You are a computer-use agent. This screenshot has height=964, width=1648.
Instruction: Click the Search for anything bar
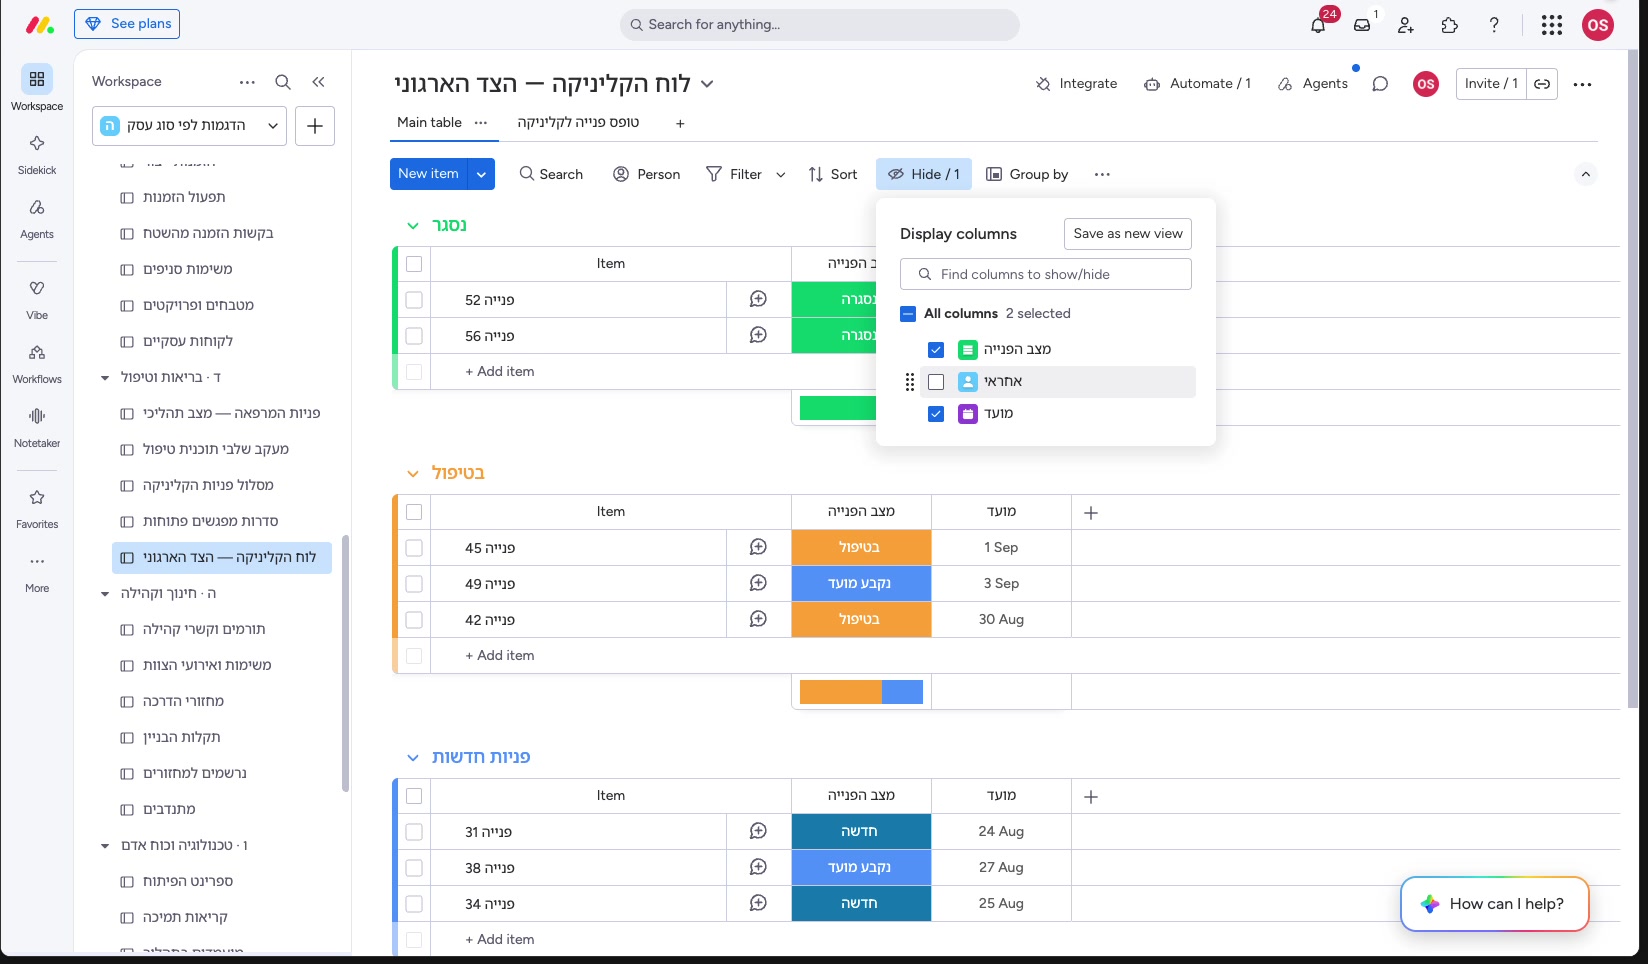820,25
